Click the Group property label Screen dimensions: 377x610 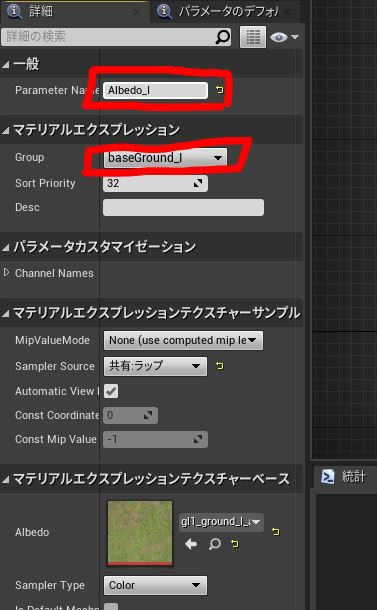(x=30, y=158)
